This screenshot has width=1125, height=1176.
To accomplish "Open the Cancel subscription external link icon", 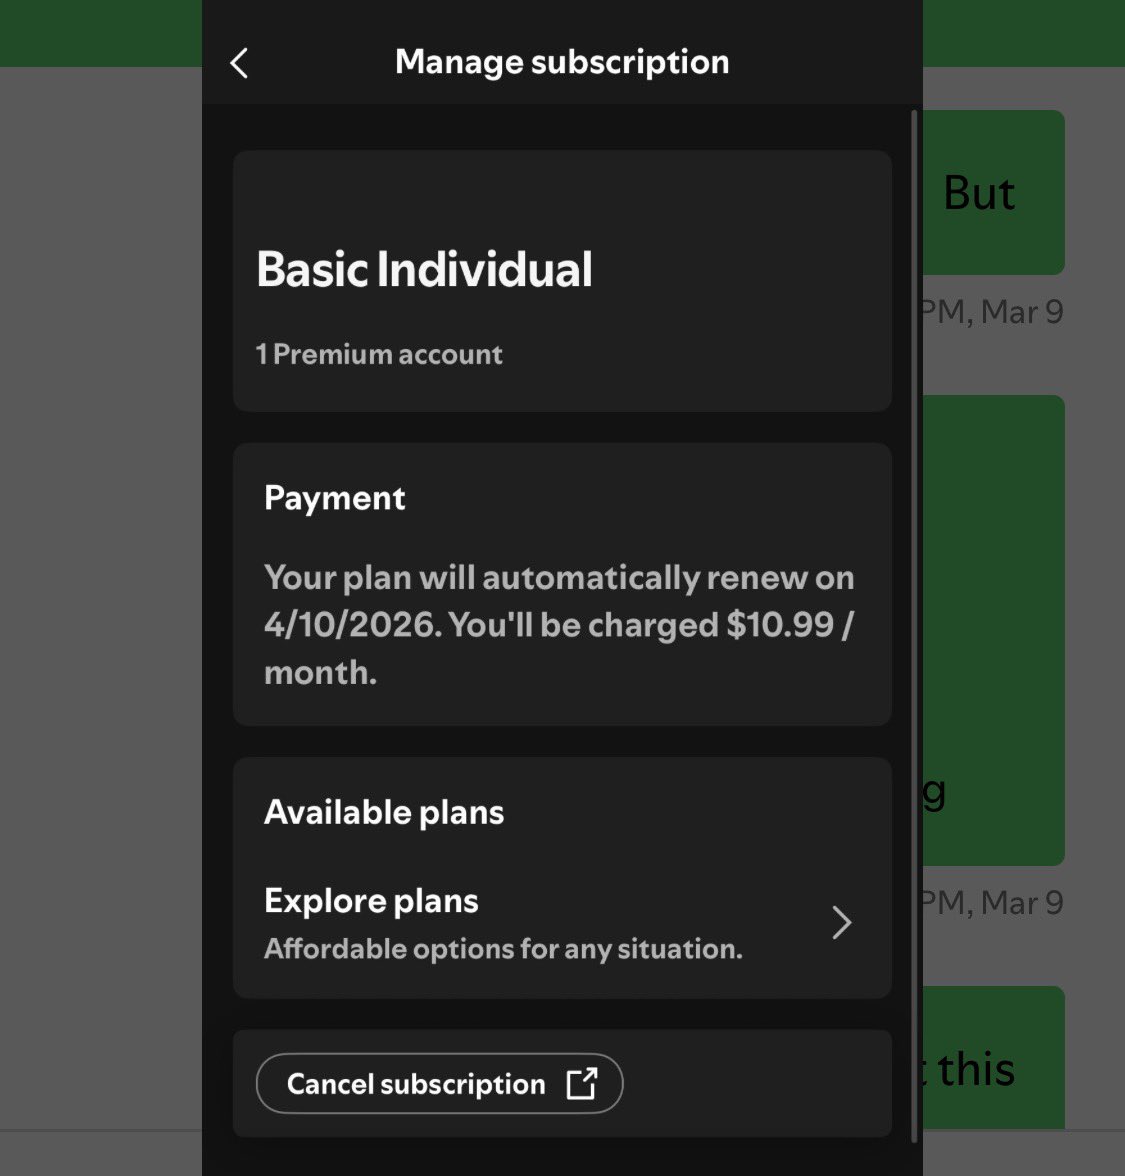I will [582, 1084].
